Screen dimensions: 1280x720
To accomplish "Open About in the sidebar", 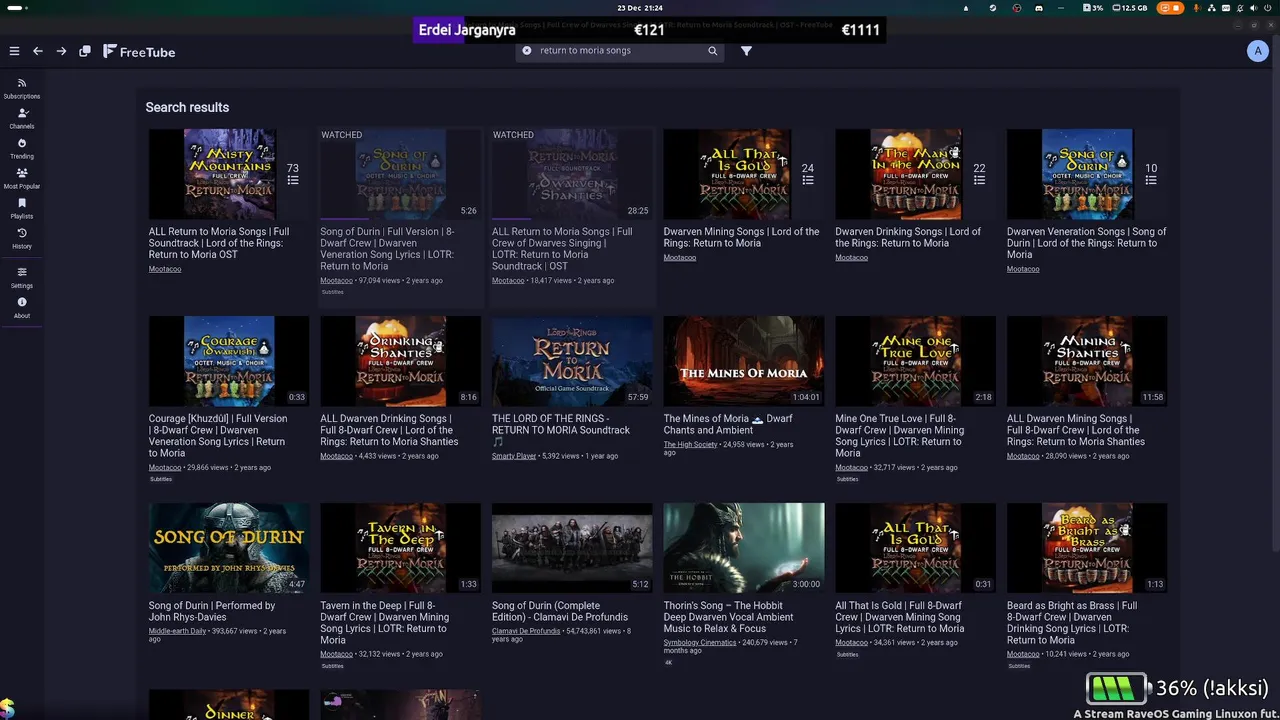I will [x=22, y=307].
